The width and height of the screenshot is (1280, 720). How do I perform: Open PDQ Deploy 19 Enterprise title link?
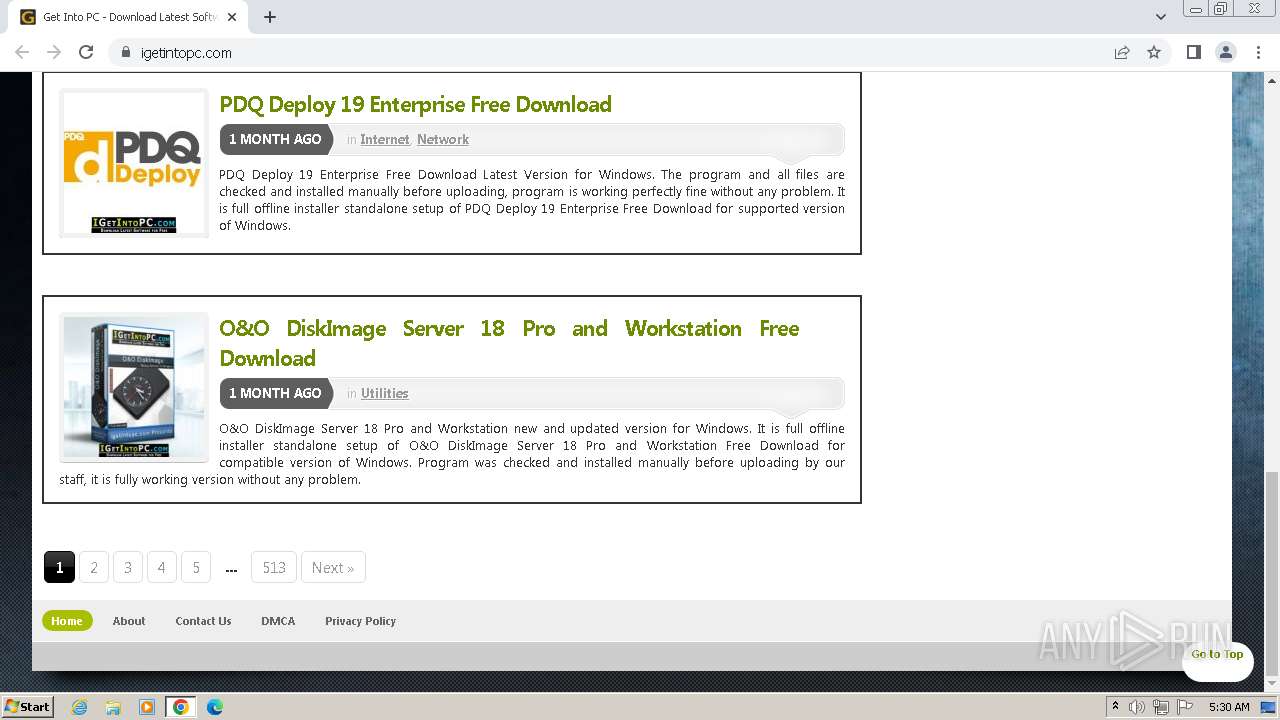click(415, 105)
